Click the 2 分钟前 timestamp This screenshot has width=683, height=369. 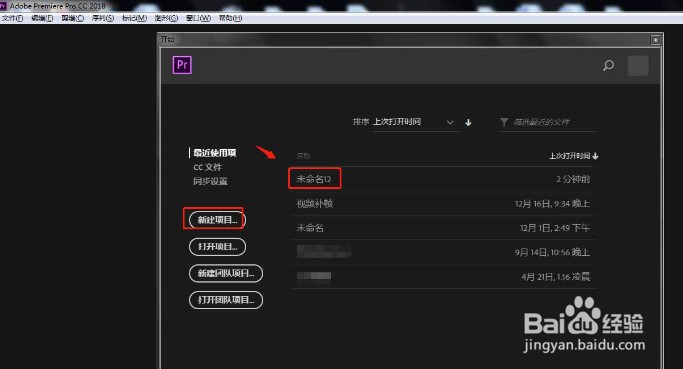tap(573, 179)
